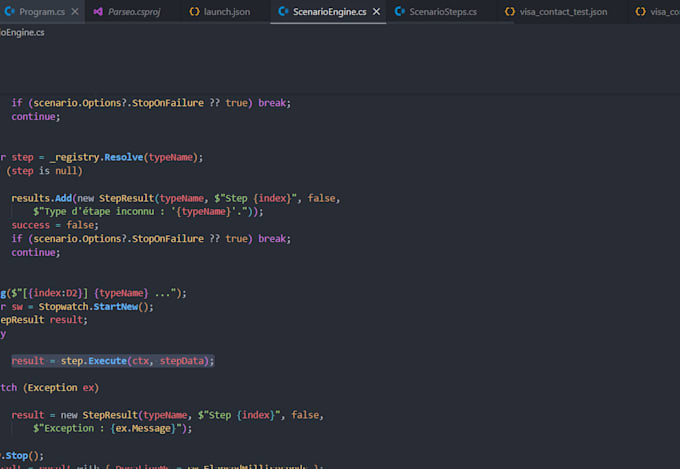
Task: Click the 'Stopwatch.StartNew();' code text
Action: pyautogui.click(x=96, y=307)
